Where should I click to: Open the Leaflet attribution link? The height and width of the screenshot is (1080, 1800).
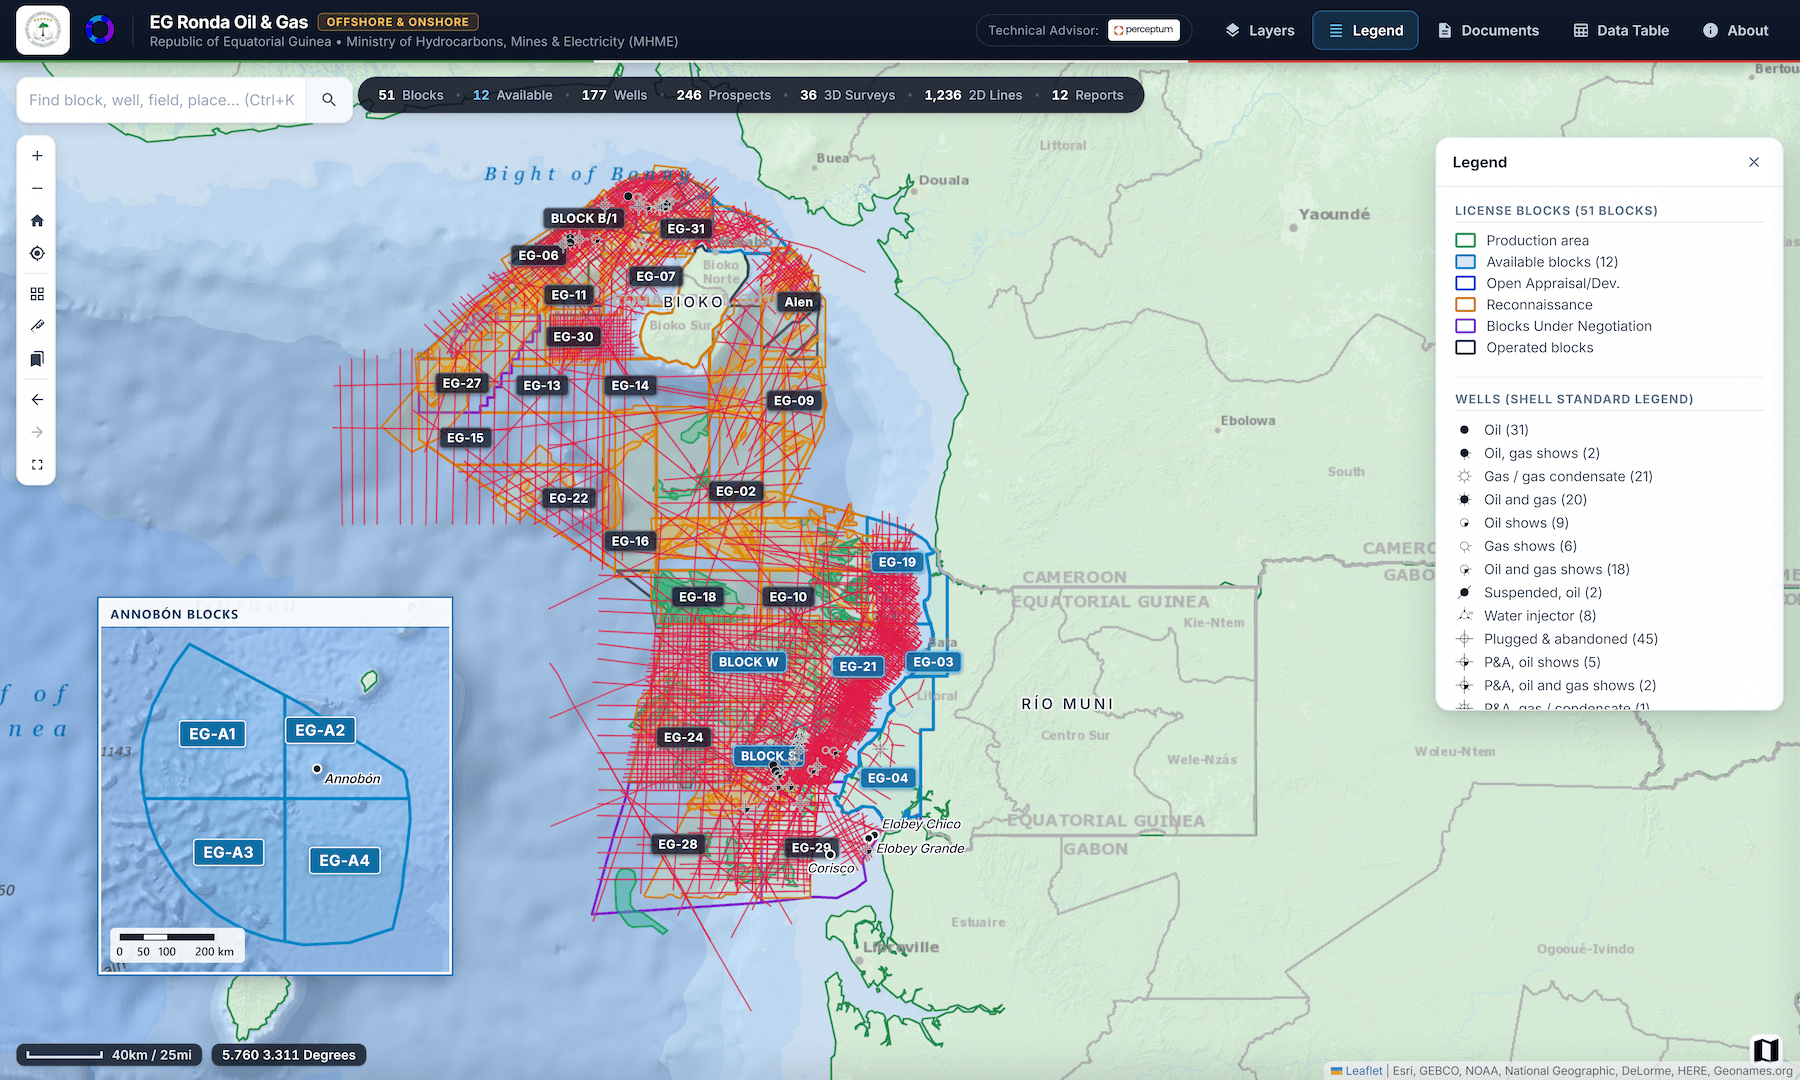1363,1070
